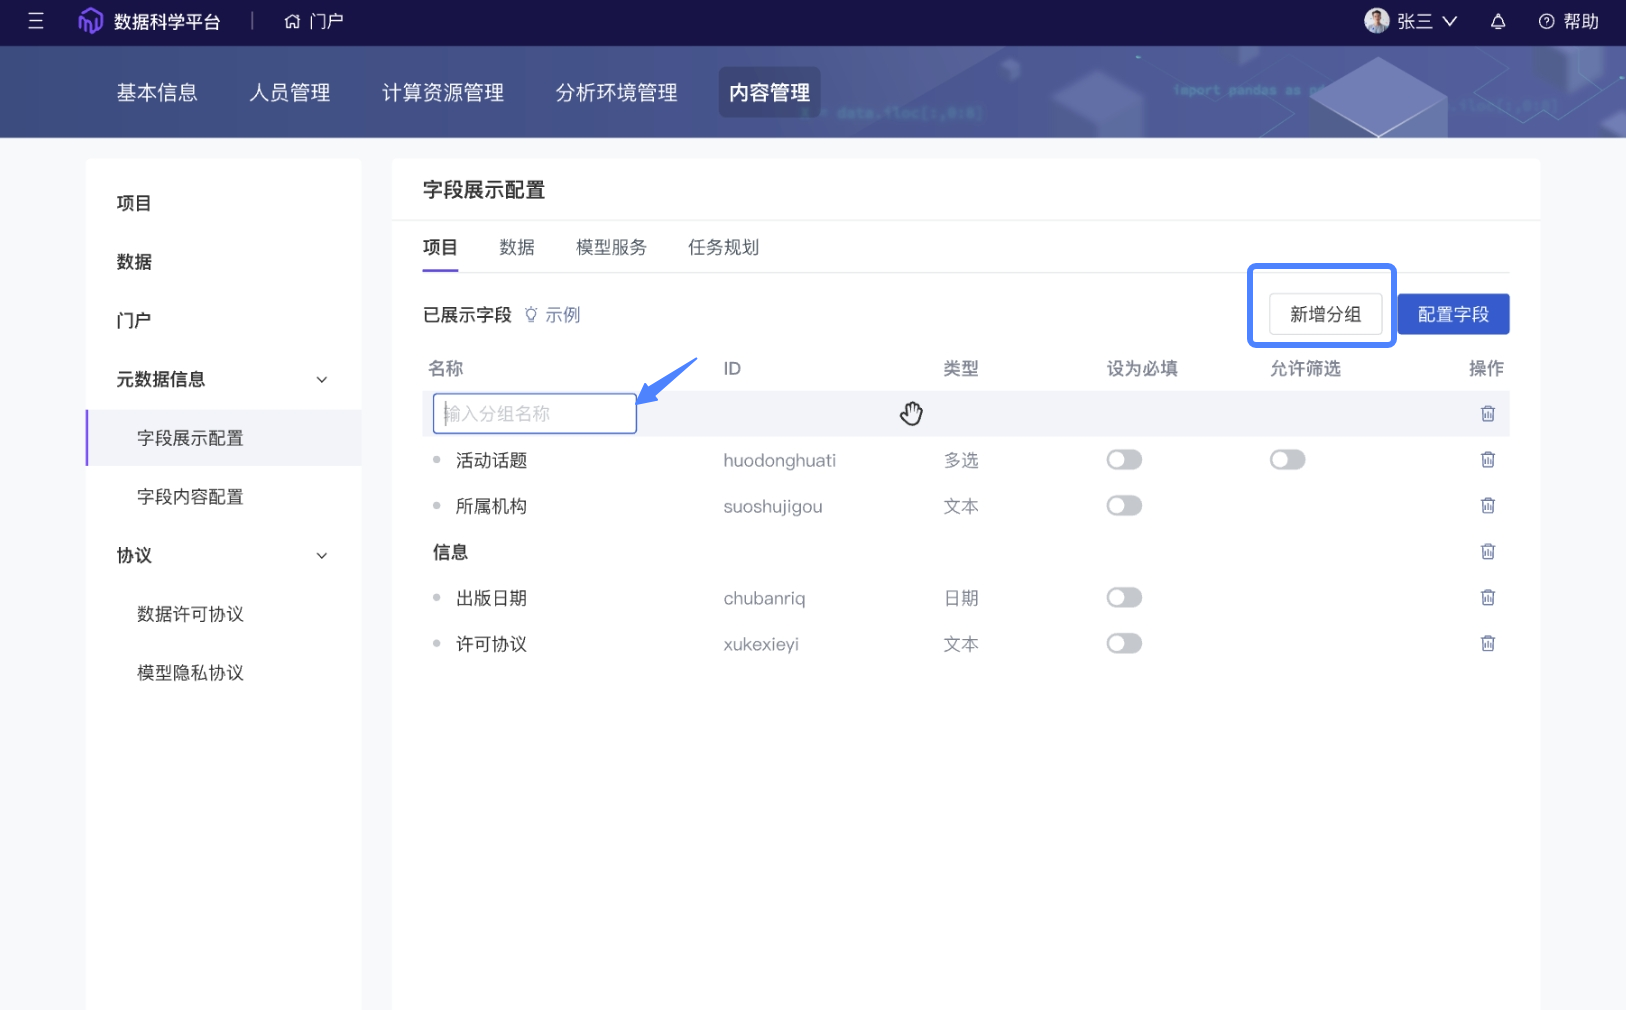Click the portal home icon
This screenshot has width=1626, height=1010.
[x=292, y=21]
